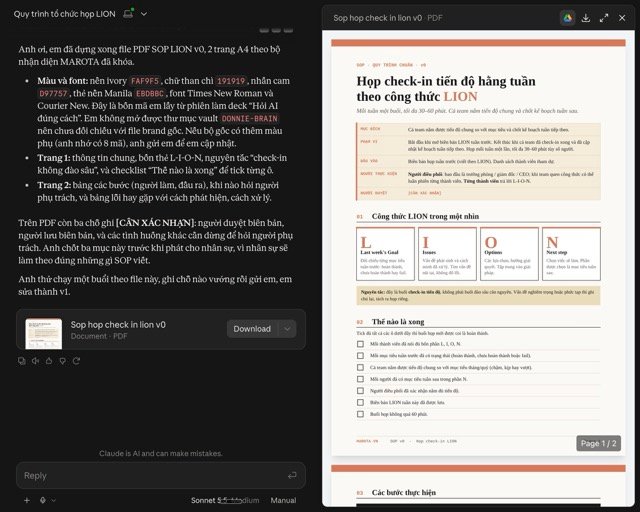Screen dimensions: 640x512
Task: Click the 'Trang 1:' bullet label
Action: pyautogui.click(x=54, y=158)
